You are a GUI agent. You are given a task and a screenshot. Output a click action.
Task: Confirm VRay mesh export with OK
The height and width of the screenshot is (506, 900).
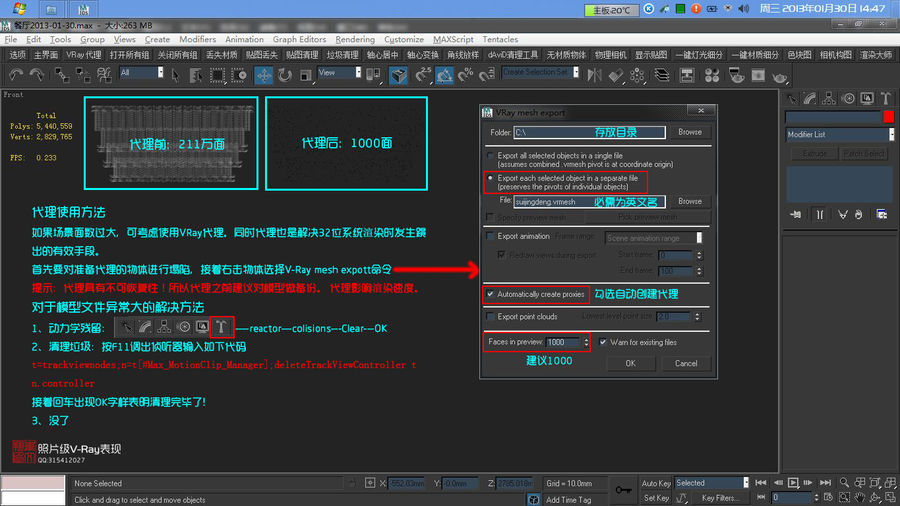(x=630, y=363)
